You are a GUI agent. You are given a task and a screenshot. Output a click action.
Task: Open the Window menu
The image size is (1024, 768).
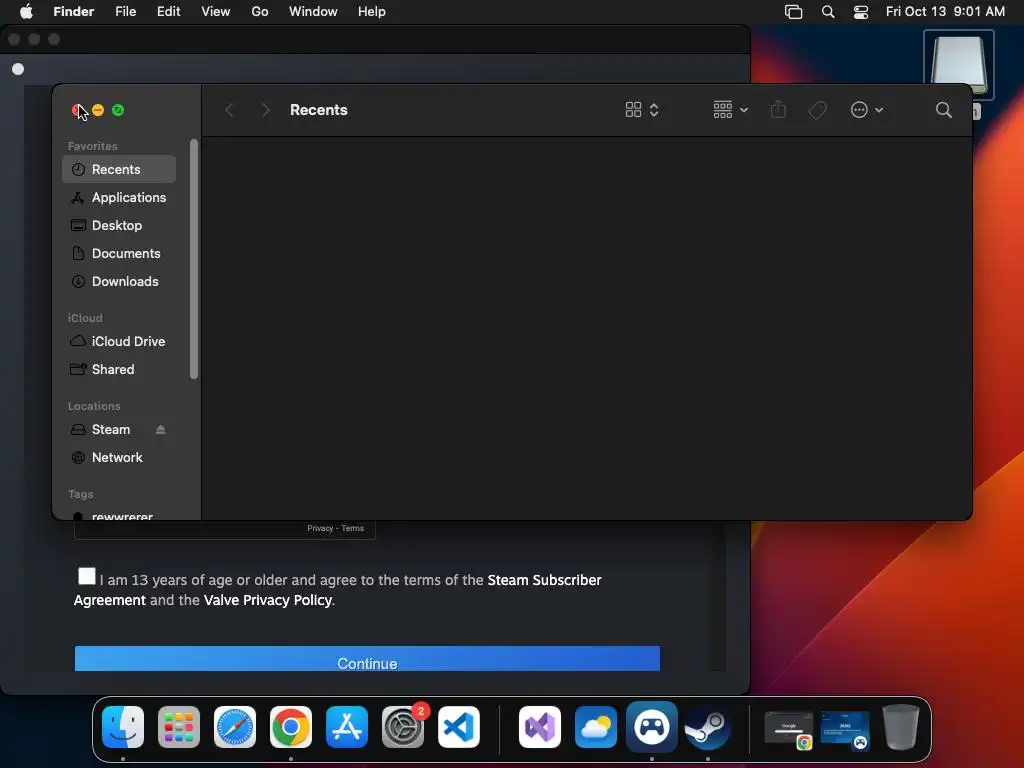(313, 12)
